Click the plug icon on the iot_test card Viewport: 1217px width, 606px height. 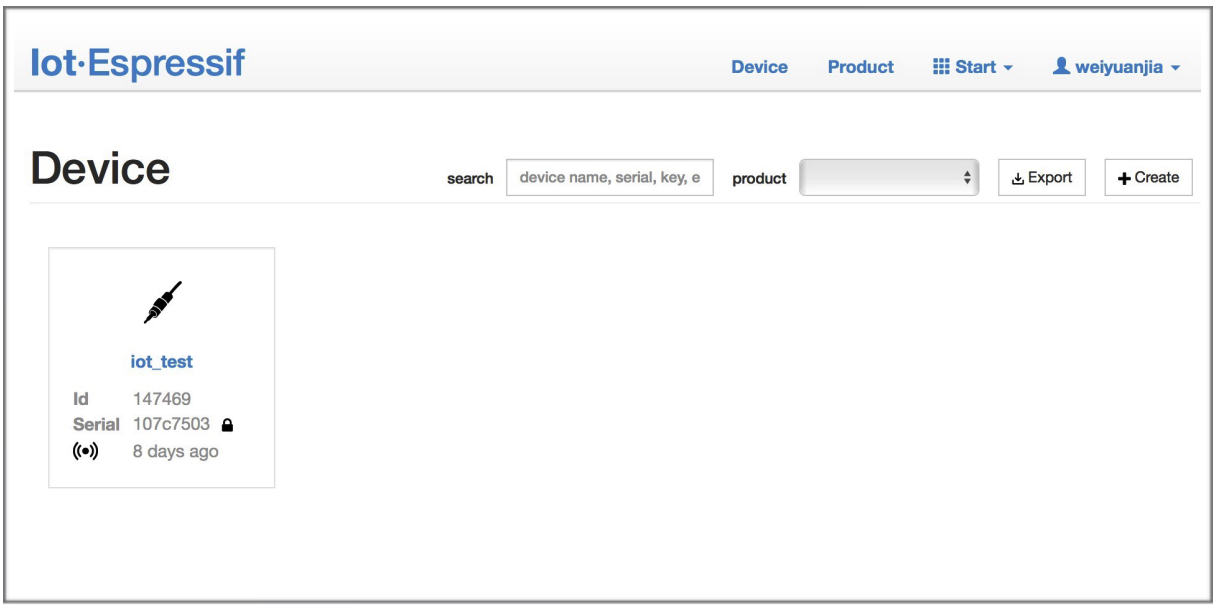pyautogui.click(x=162, y=303)
